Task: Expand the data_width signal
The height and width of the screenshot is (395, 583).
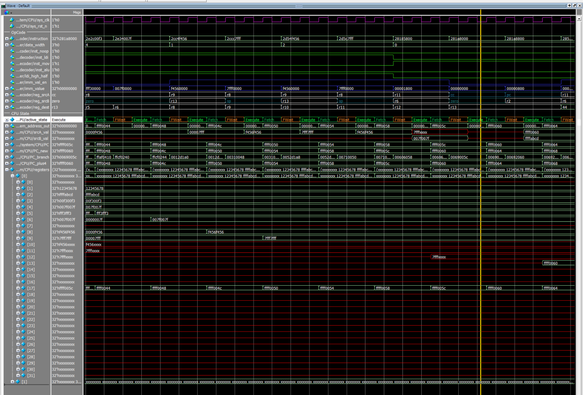Action: [6, 45]
